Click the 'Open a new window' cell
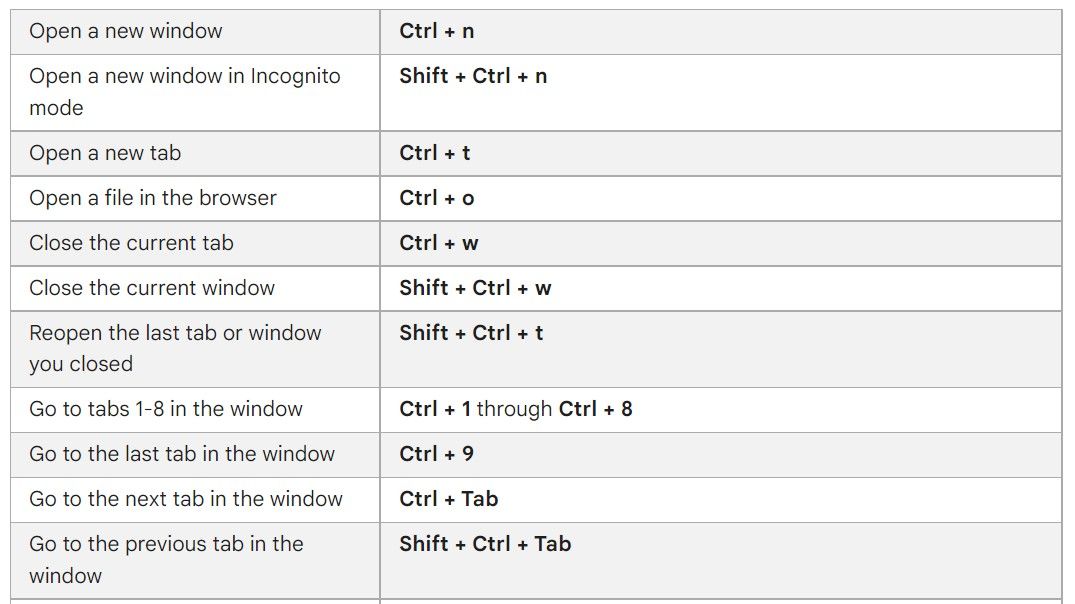This screenshot has height=604, width=1075. [x=195, y=32]
